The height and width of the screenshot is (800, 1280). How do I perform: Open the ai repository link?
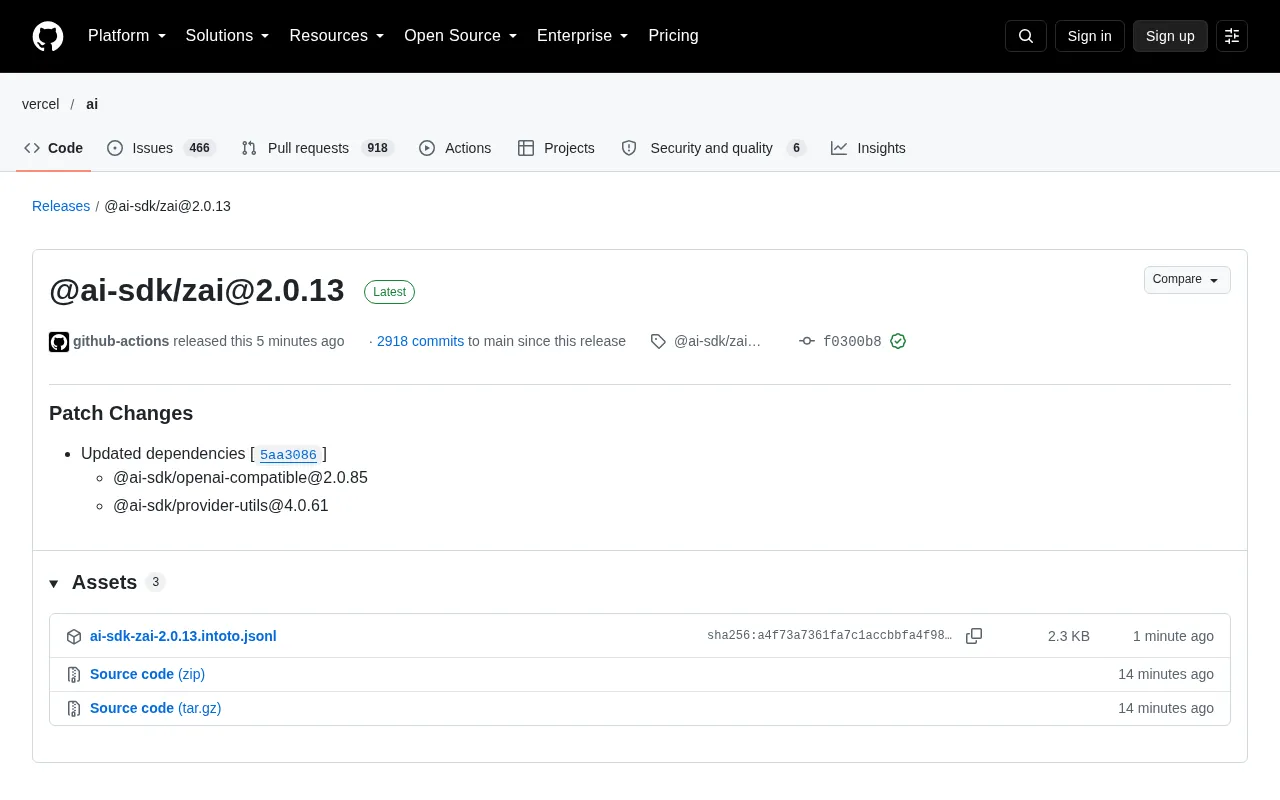(x=92, y=104)
